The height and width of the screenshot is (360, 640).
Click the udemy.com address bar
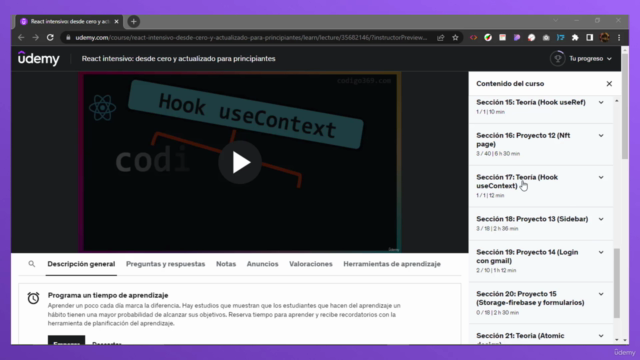pos(251,38)
